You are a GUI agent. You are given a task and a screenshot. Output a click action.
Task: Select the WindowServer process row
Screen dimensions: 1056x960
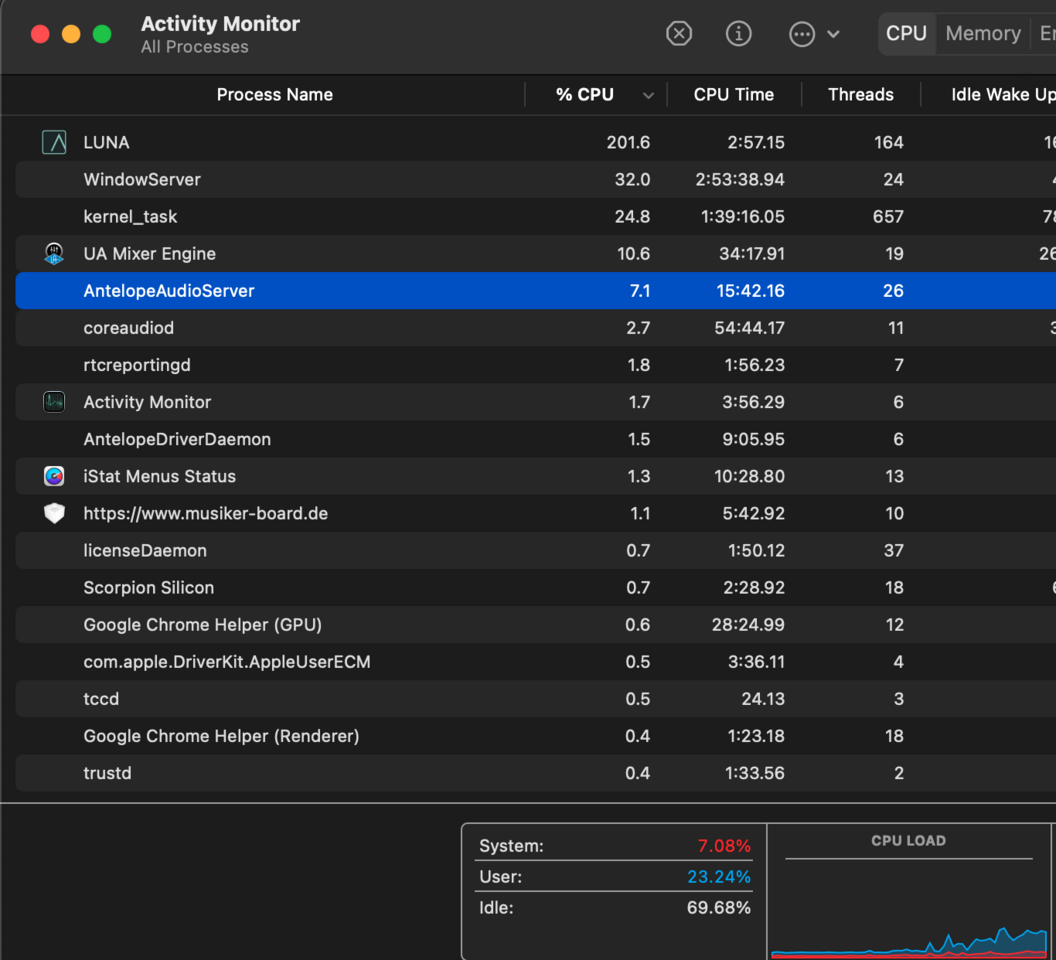click(x=535, y=179)
